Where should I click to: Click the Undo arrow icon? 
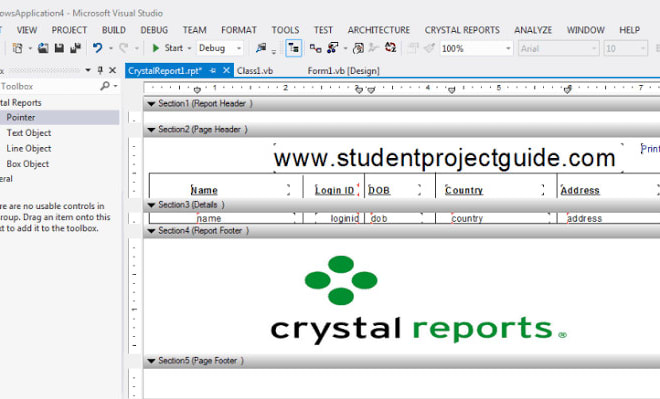coord(98,48)
